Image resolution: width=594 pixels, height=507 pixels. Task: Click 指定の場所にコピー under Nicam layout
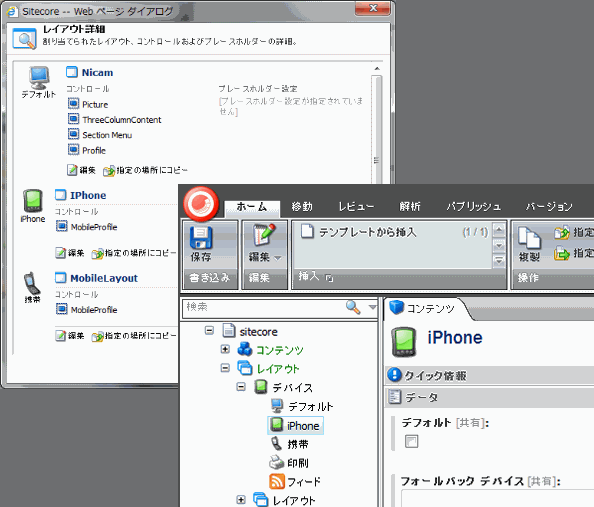(145, 171)
